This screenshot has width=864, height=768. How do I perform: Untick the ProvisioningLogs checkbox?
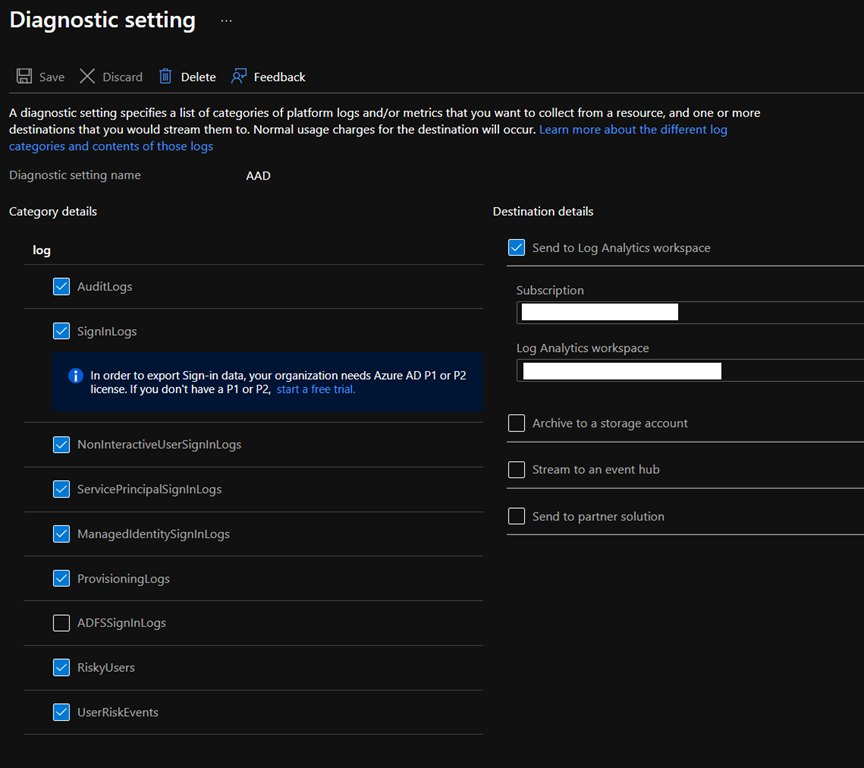pyautogui.click(x=62, y=579)
